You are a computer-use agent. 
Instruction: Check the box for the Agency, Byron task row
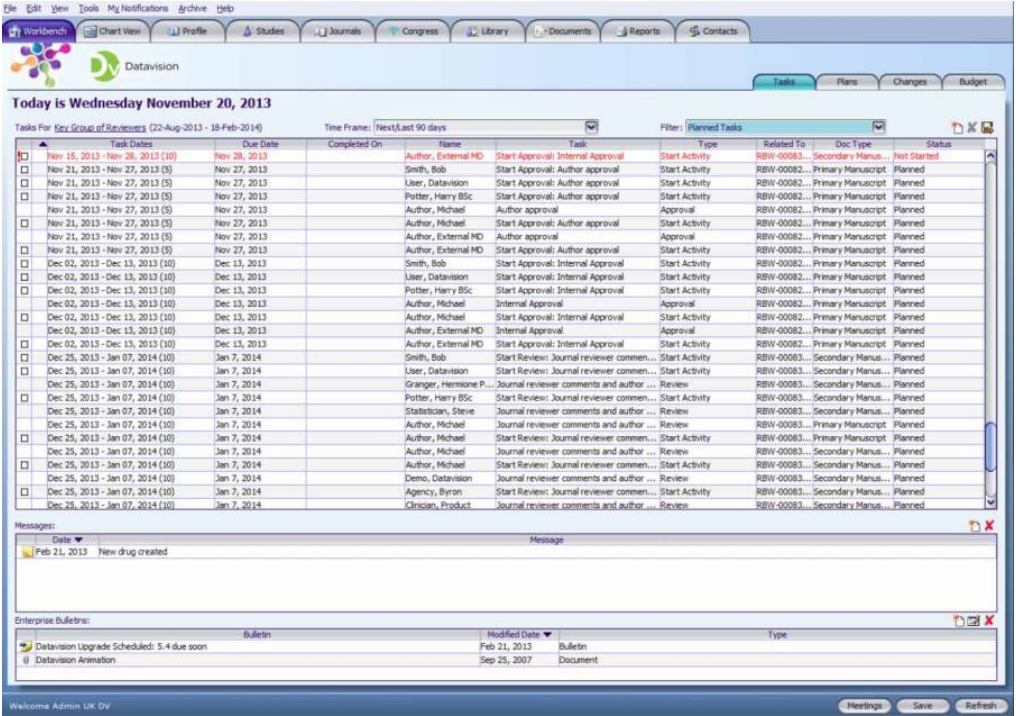point(25,492)
